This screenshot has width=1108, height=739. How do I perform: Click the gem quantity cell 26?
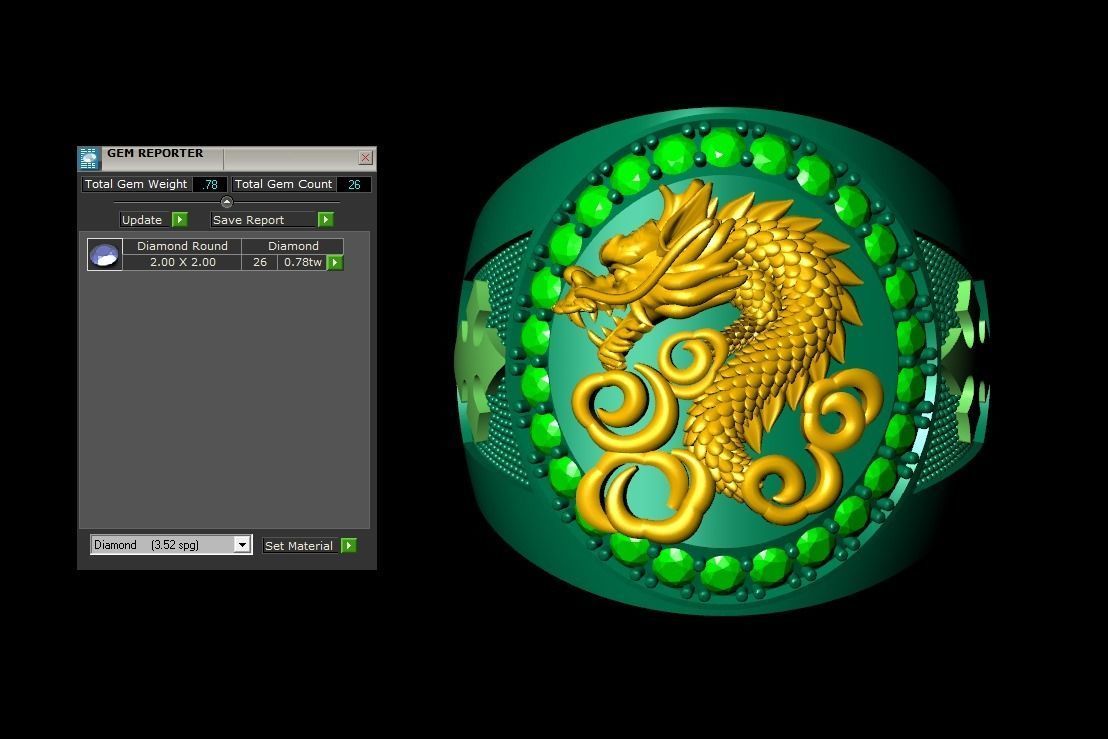point(260,262)
